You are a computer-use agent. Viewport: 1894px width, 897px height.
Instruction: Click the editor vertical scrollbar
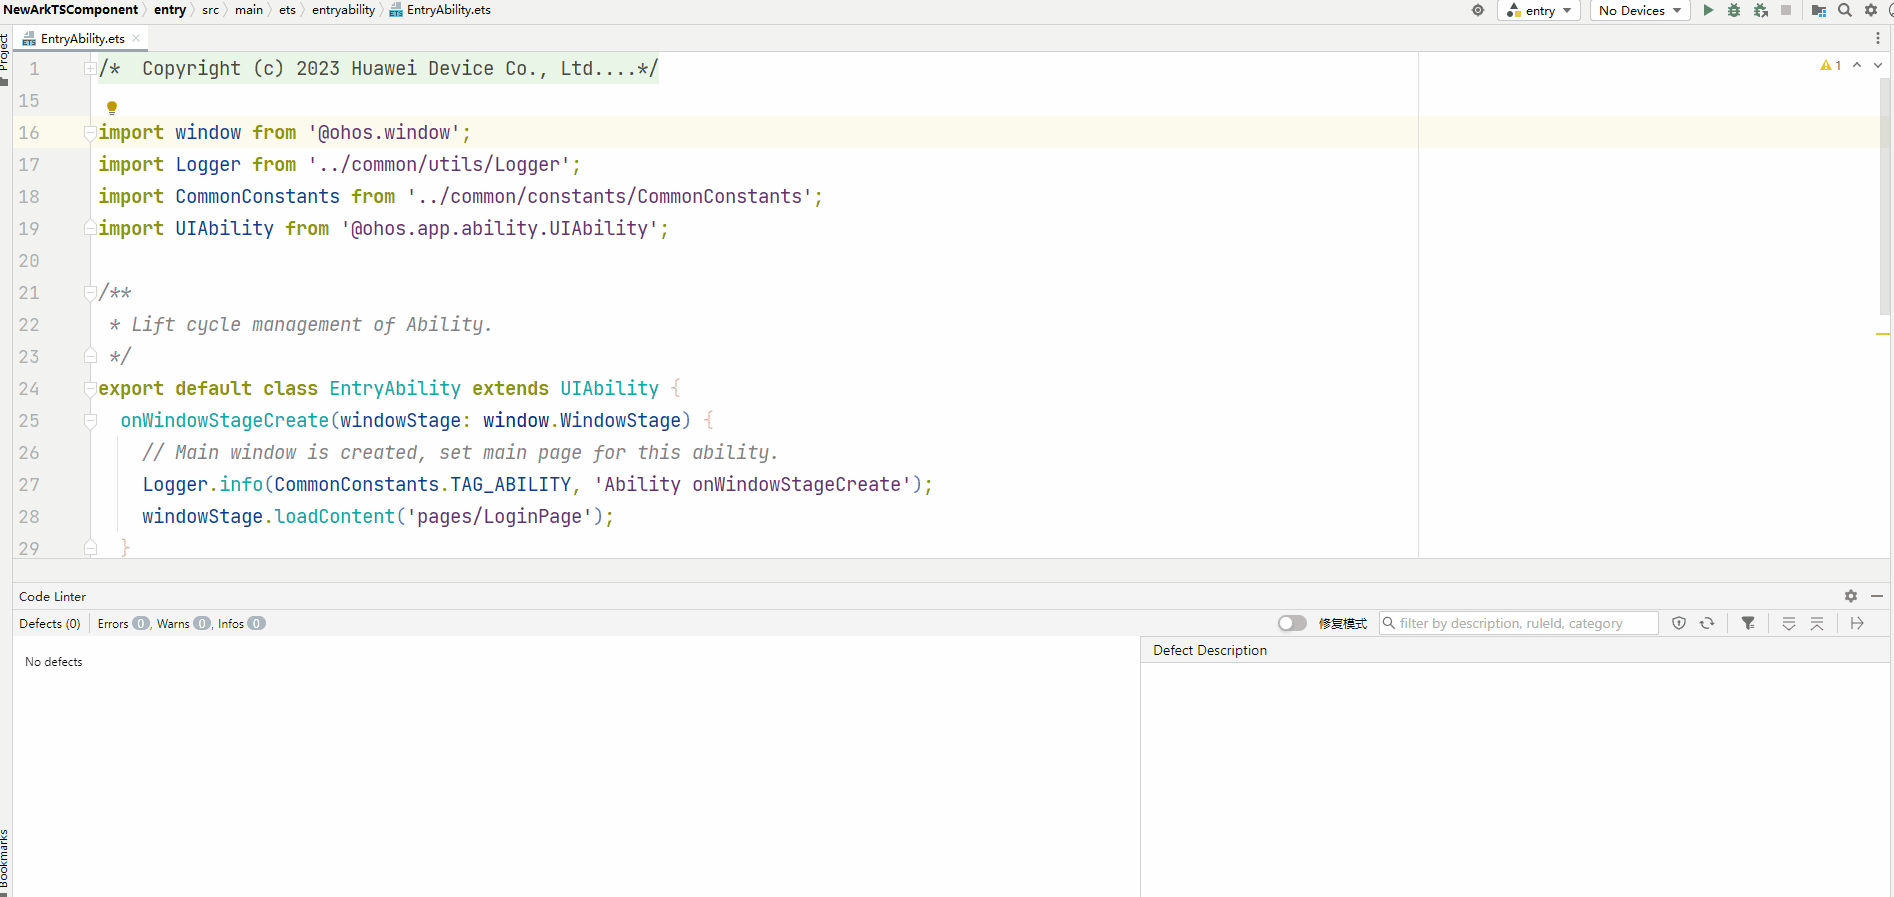pyautogui.click(x=1885, y=195)
